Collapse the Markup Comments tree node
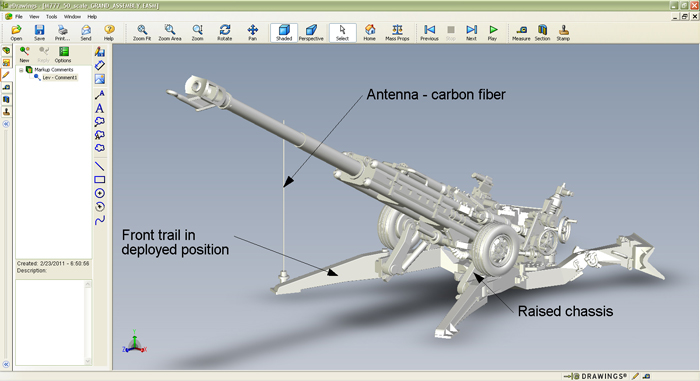 pyautogui.click(x=21, y=70)
